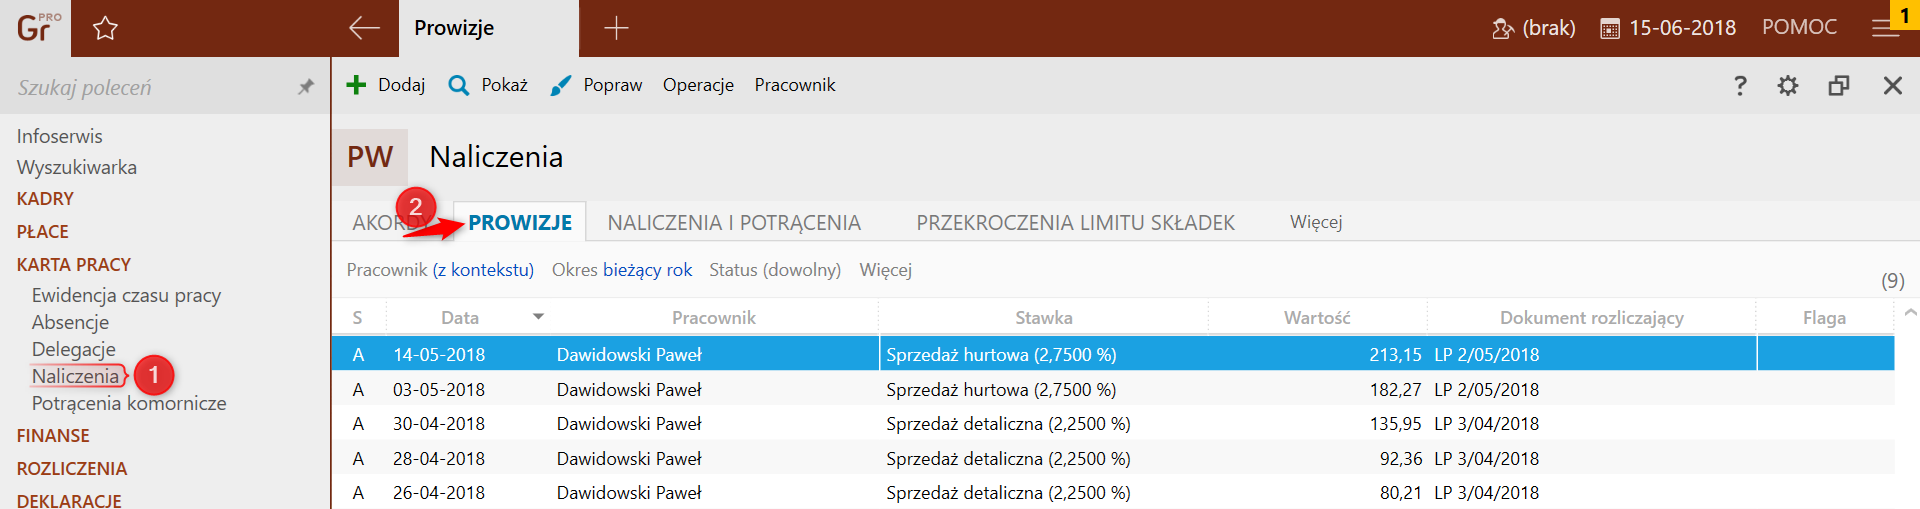Toggle sort arrow on Data column
1920x509 pixels.
click(x=538, y=317)
